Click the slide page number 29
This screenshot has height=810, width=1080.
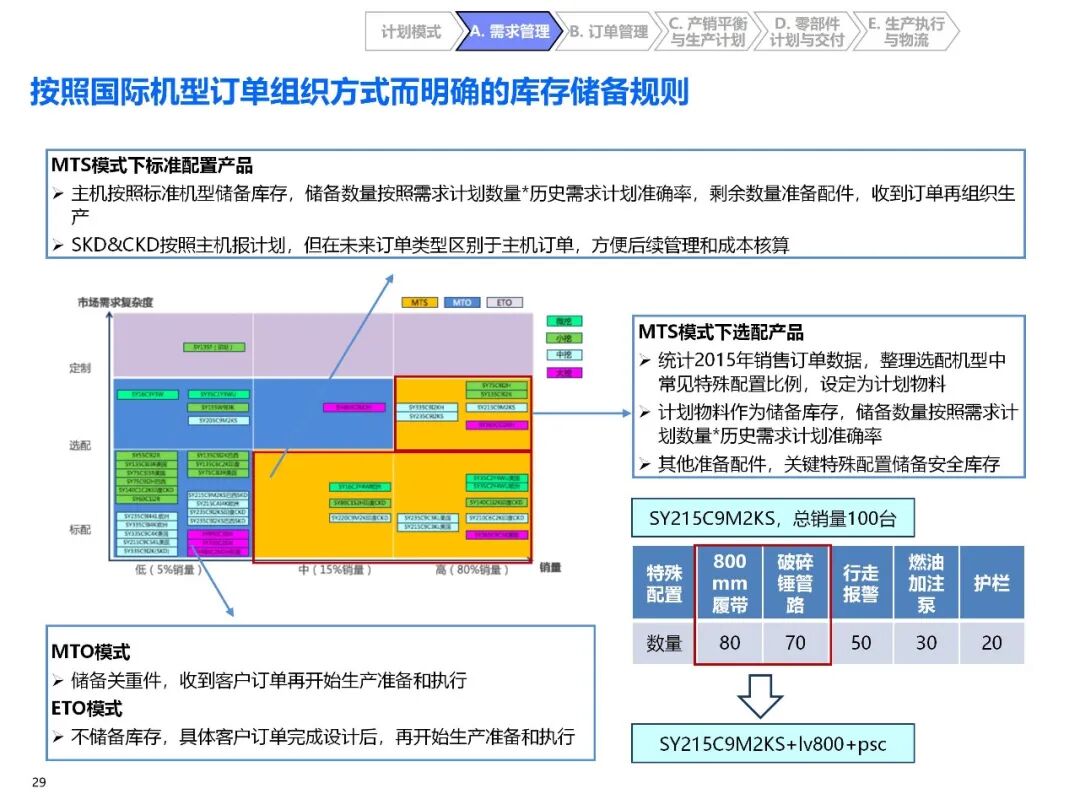point(39,783)
